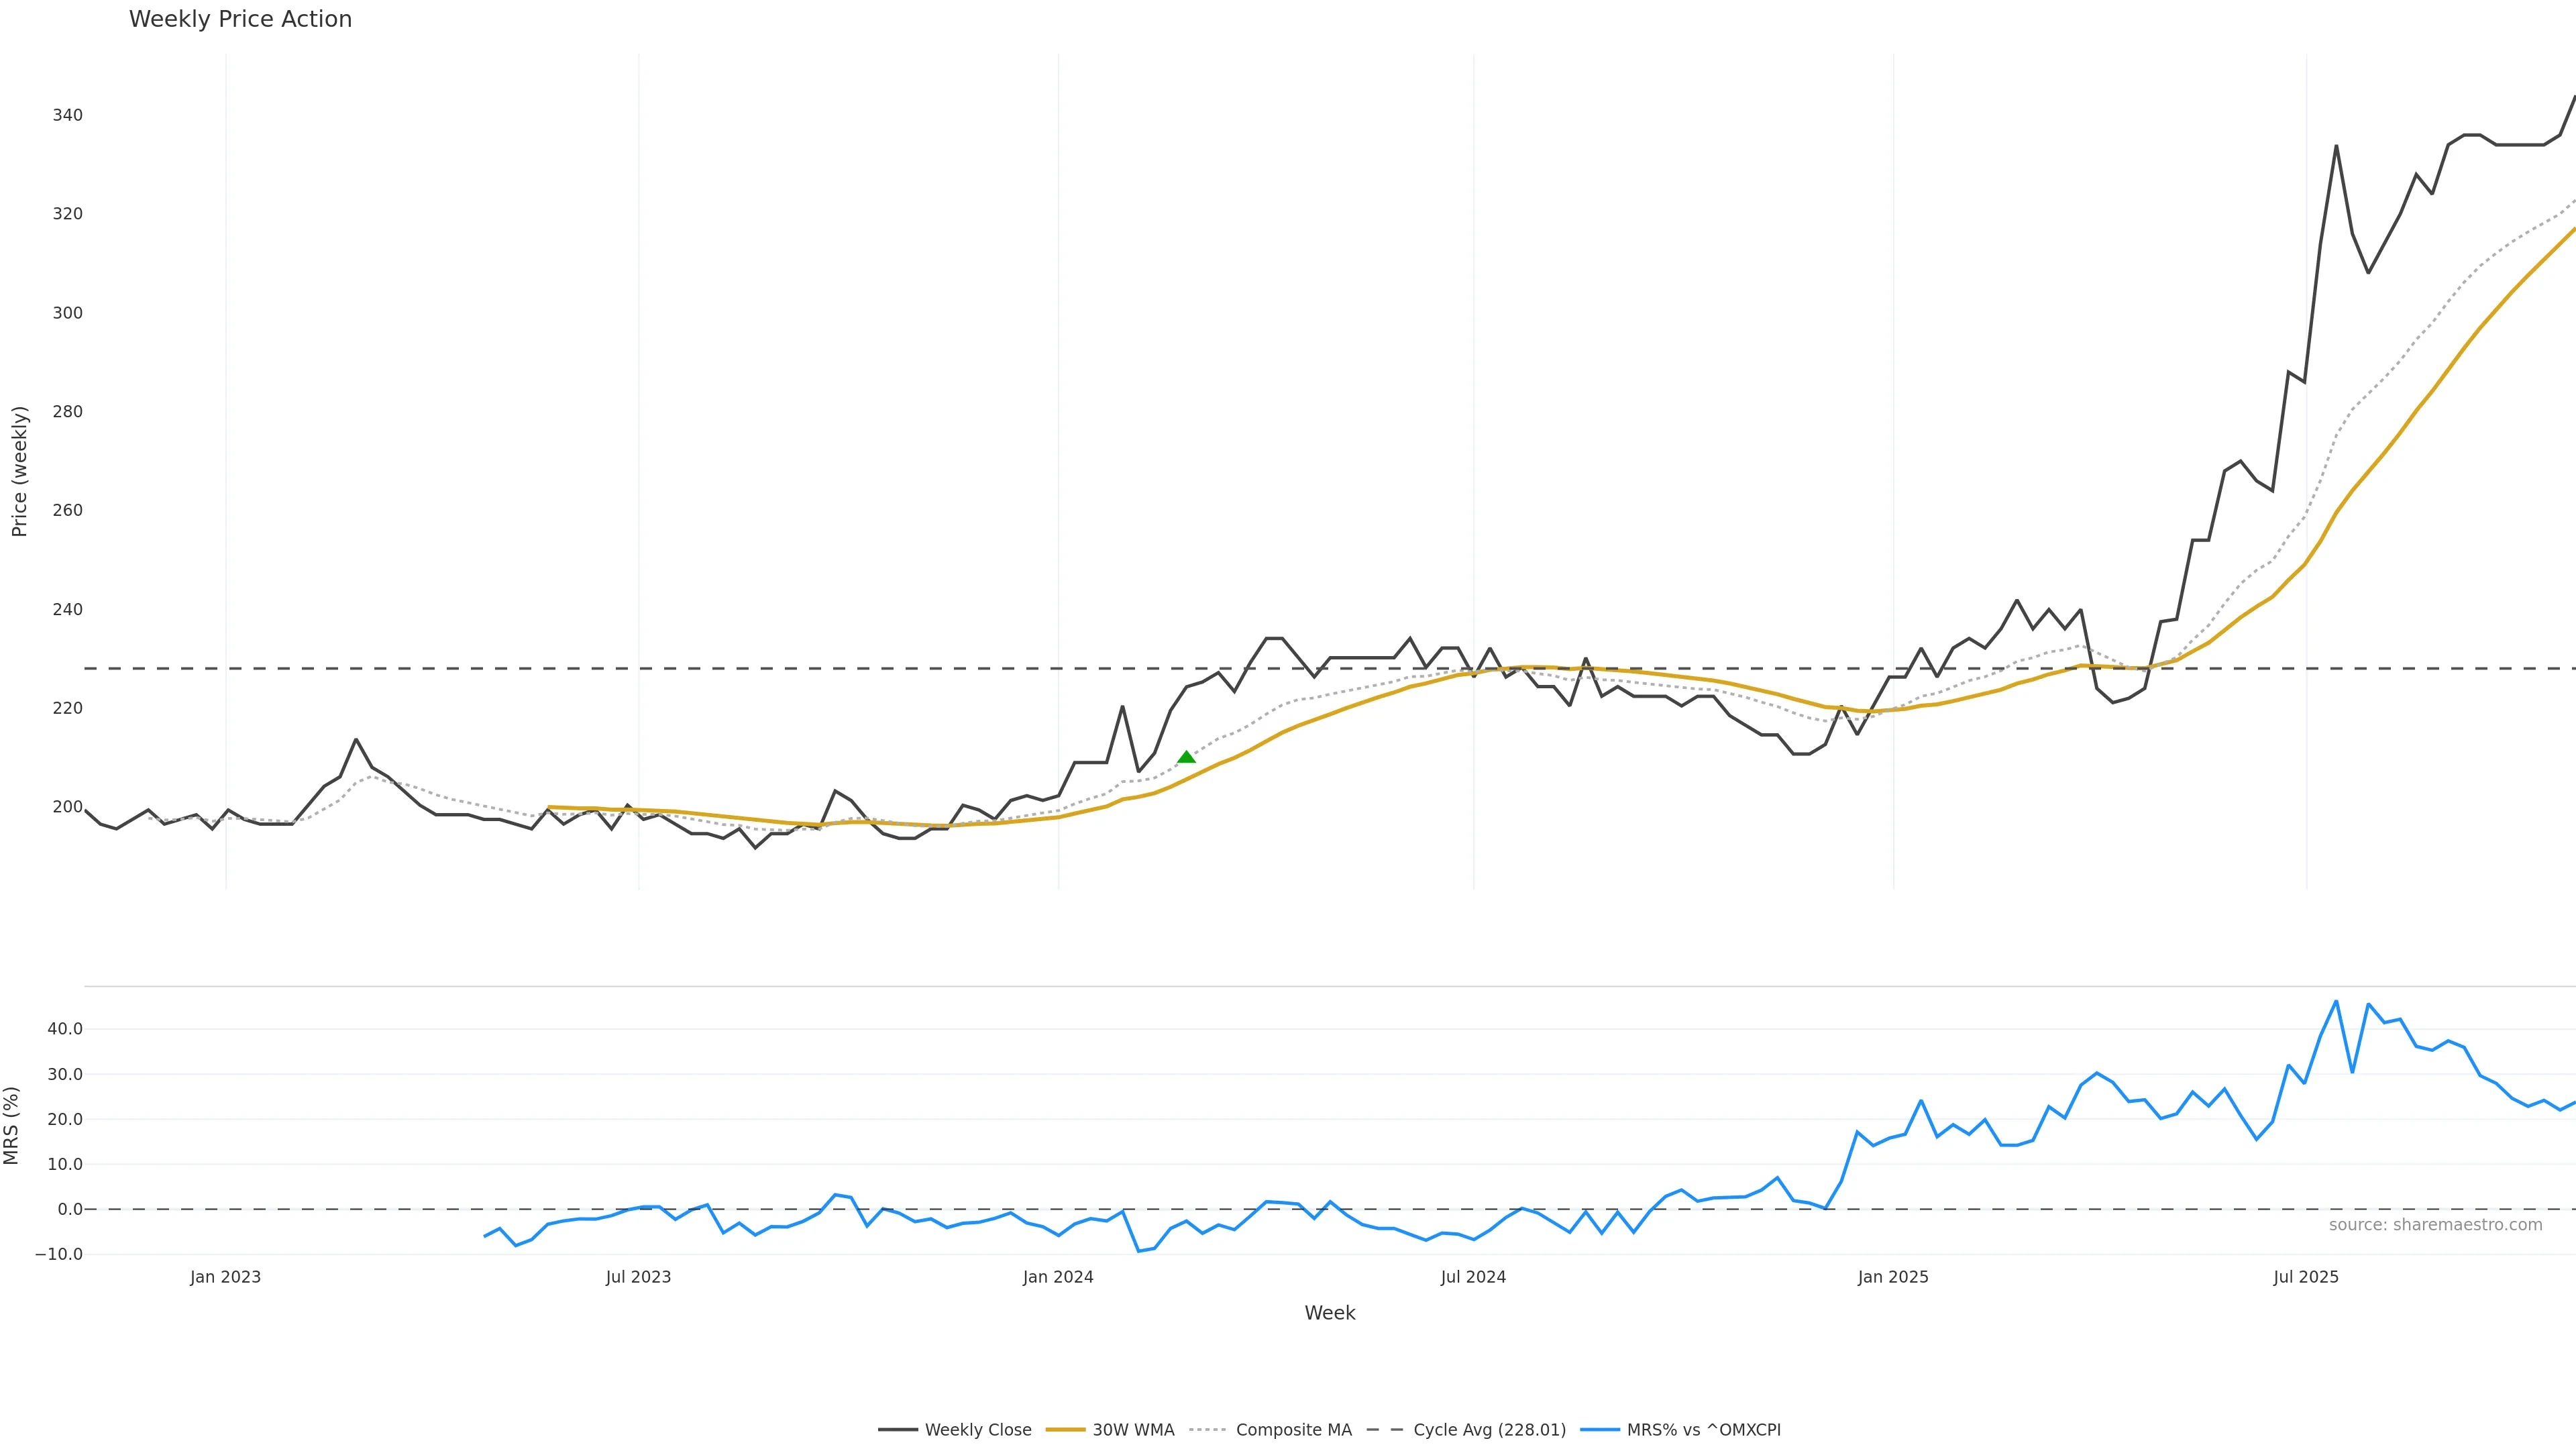The width and height of the screenshot is (2576, 1449).
Task: Click the Jul 2024 x-axis tick label
Action: pyautogui.click(x=1473, y=1277)
